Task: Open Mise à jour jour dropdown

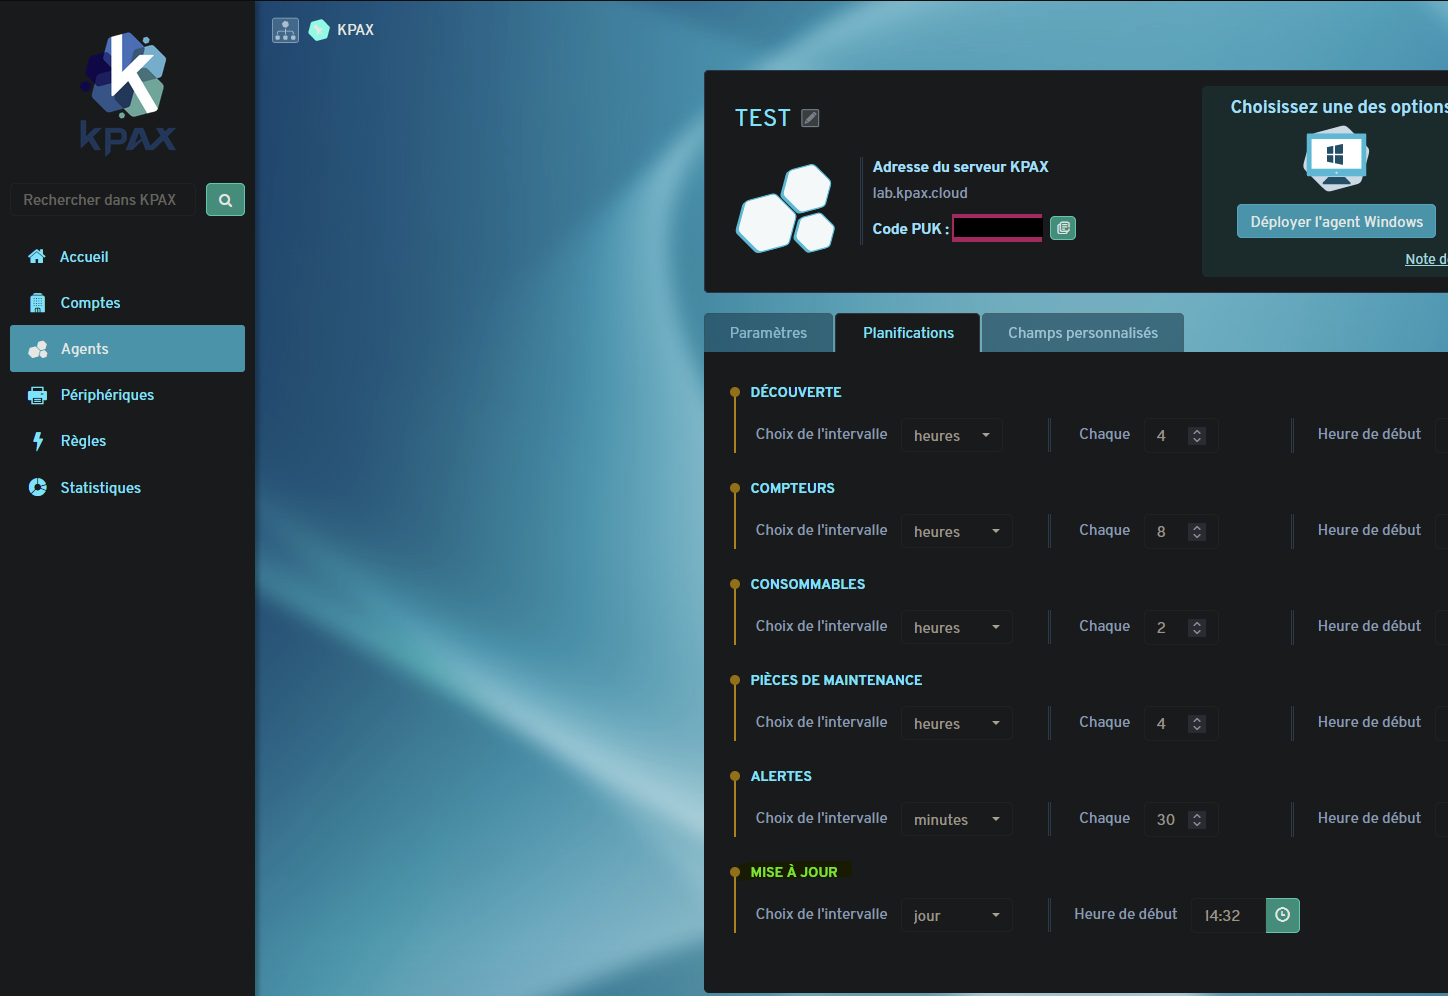Action: pyautogui.click(x=956, y=915)
